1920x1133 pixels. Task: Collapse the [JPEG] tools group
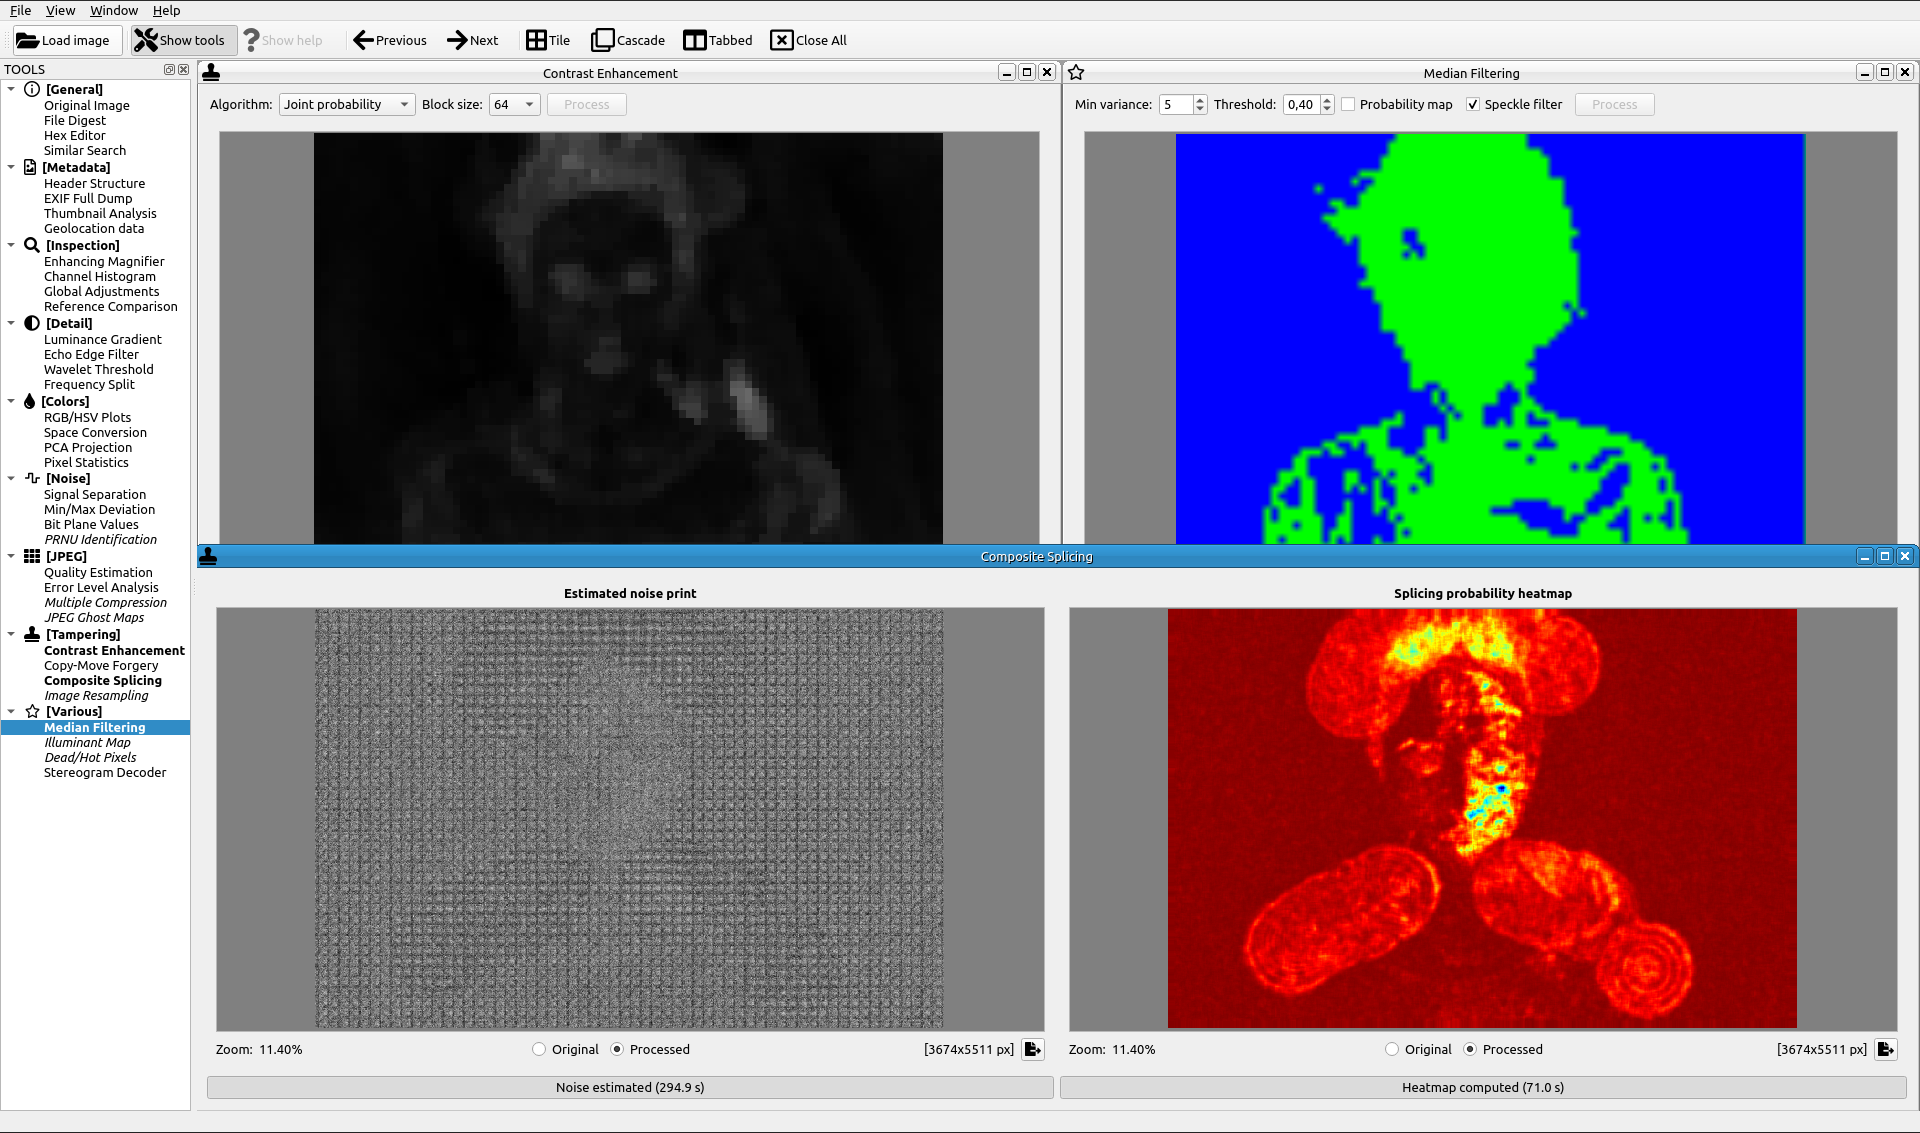(x=11, y=556)
